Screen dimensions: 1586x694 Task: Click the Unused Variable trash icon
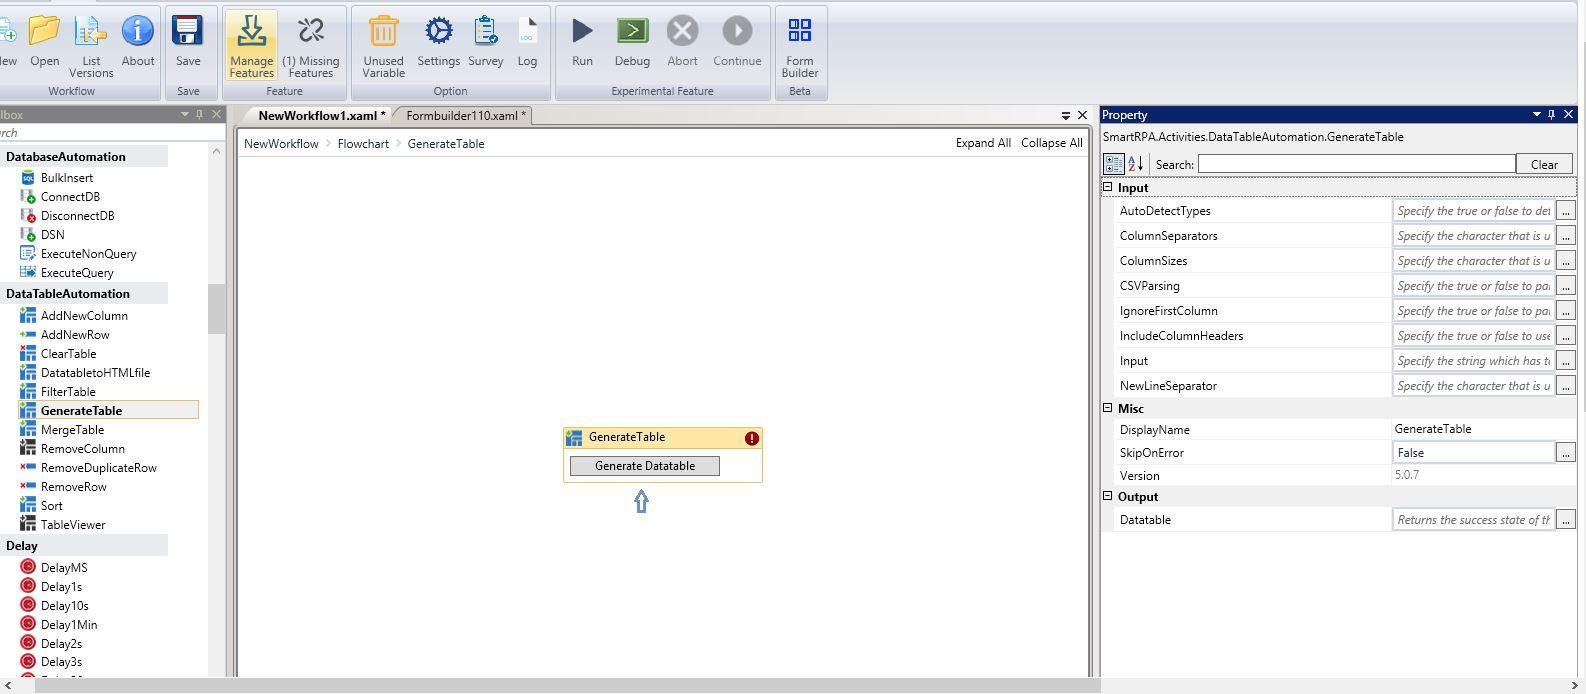pyautogui.click(x=383, y=33)
